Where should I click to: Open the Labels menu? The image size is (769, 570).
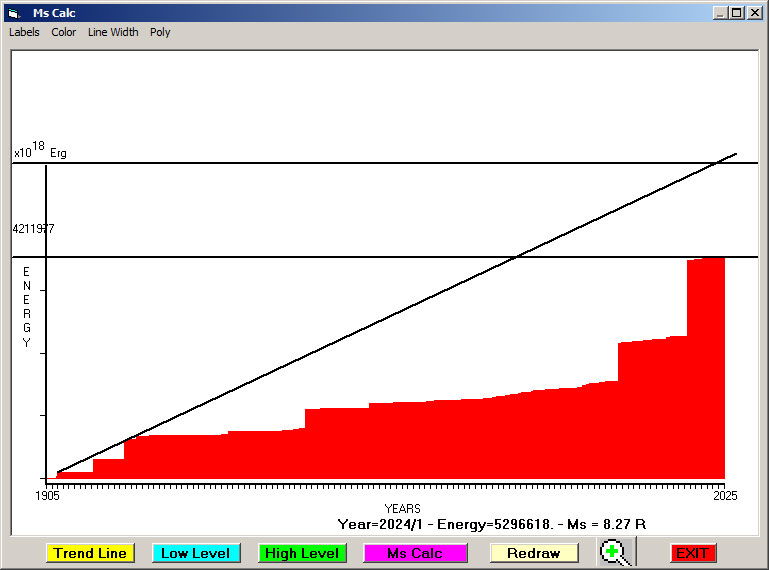click(24, 32)
